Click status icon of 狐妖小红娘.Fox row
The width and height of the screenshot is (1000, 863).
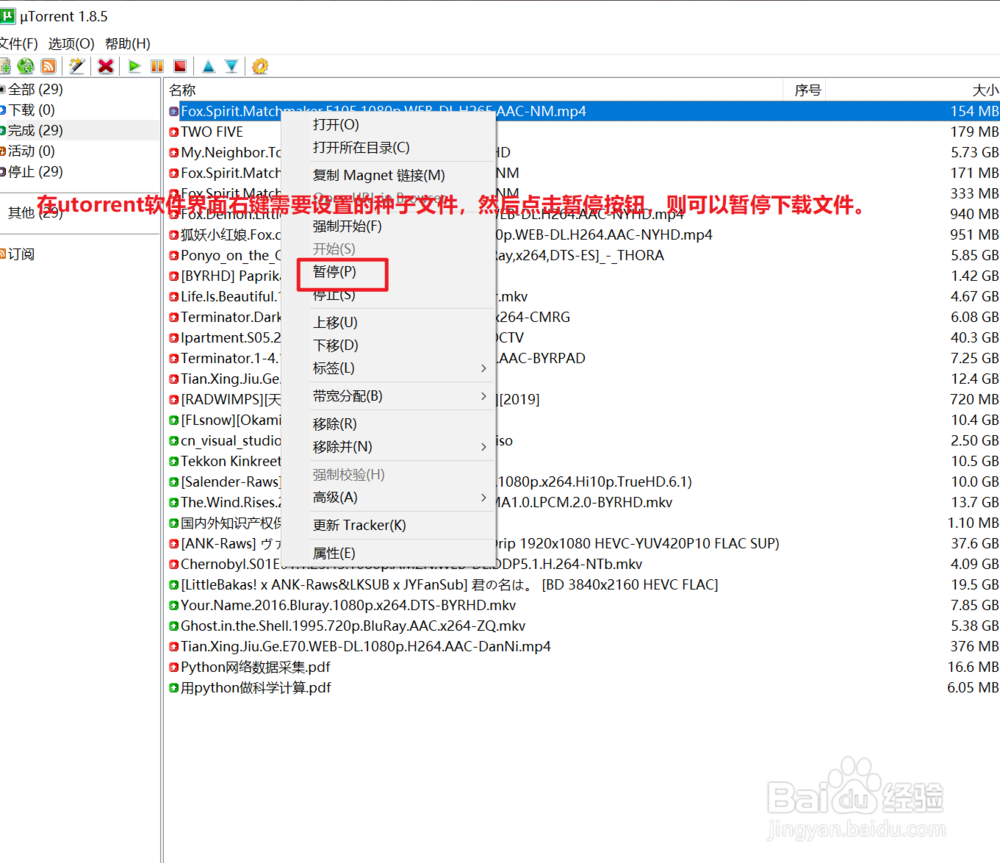173,235
